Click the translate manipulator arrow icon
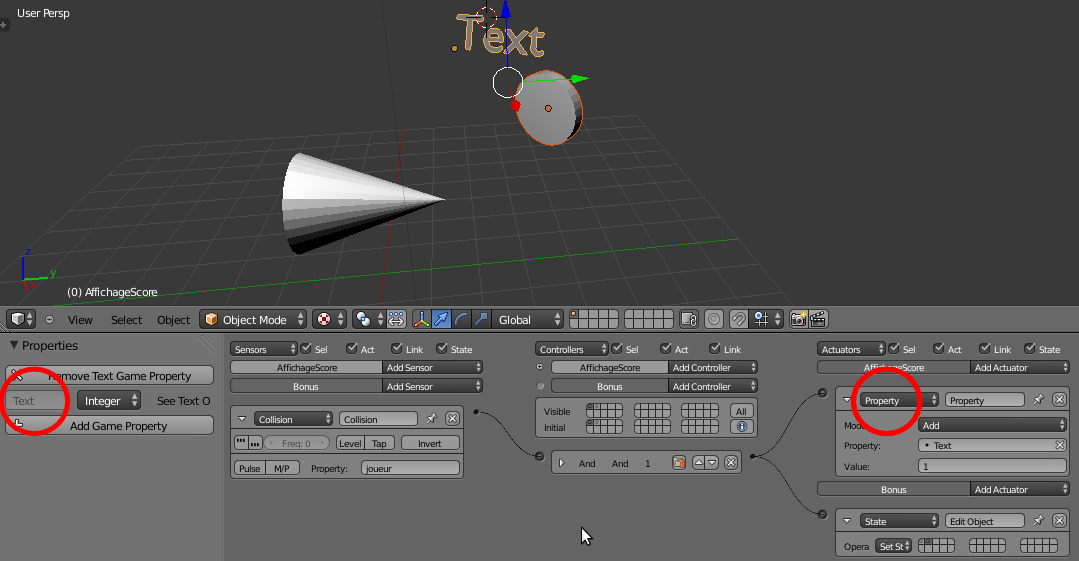Viewport: 1079px width, 561px height. tap(441, 319)
